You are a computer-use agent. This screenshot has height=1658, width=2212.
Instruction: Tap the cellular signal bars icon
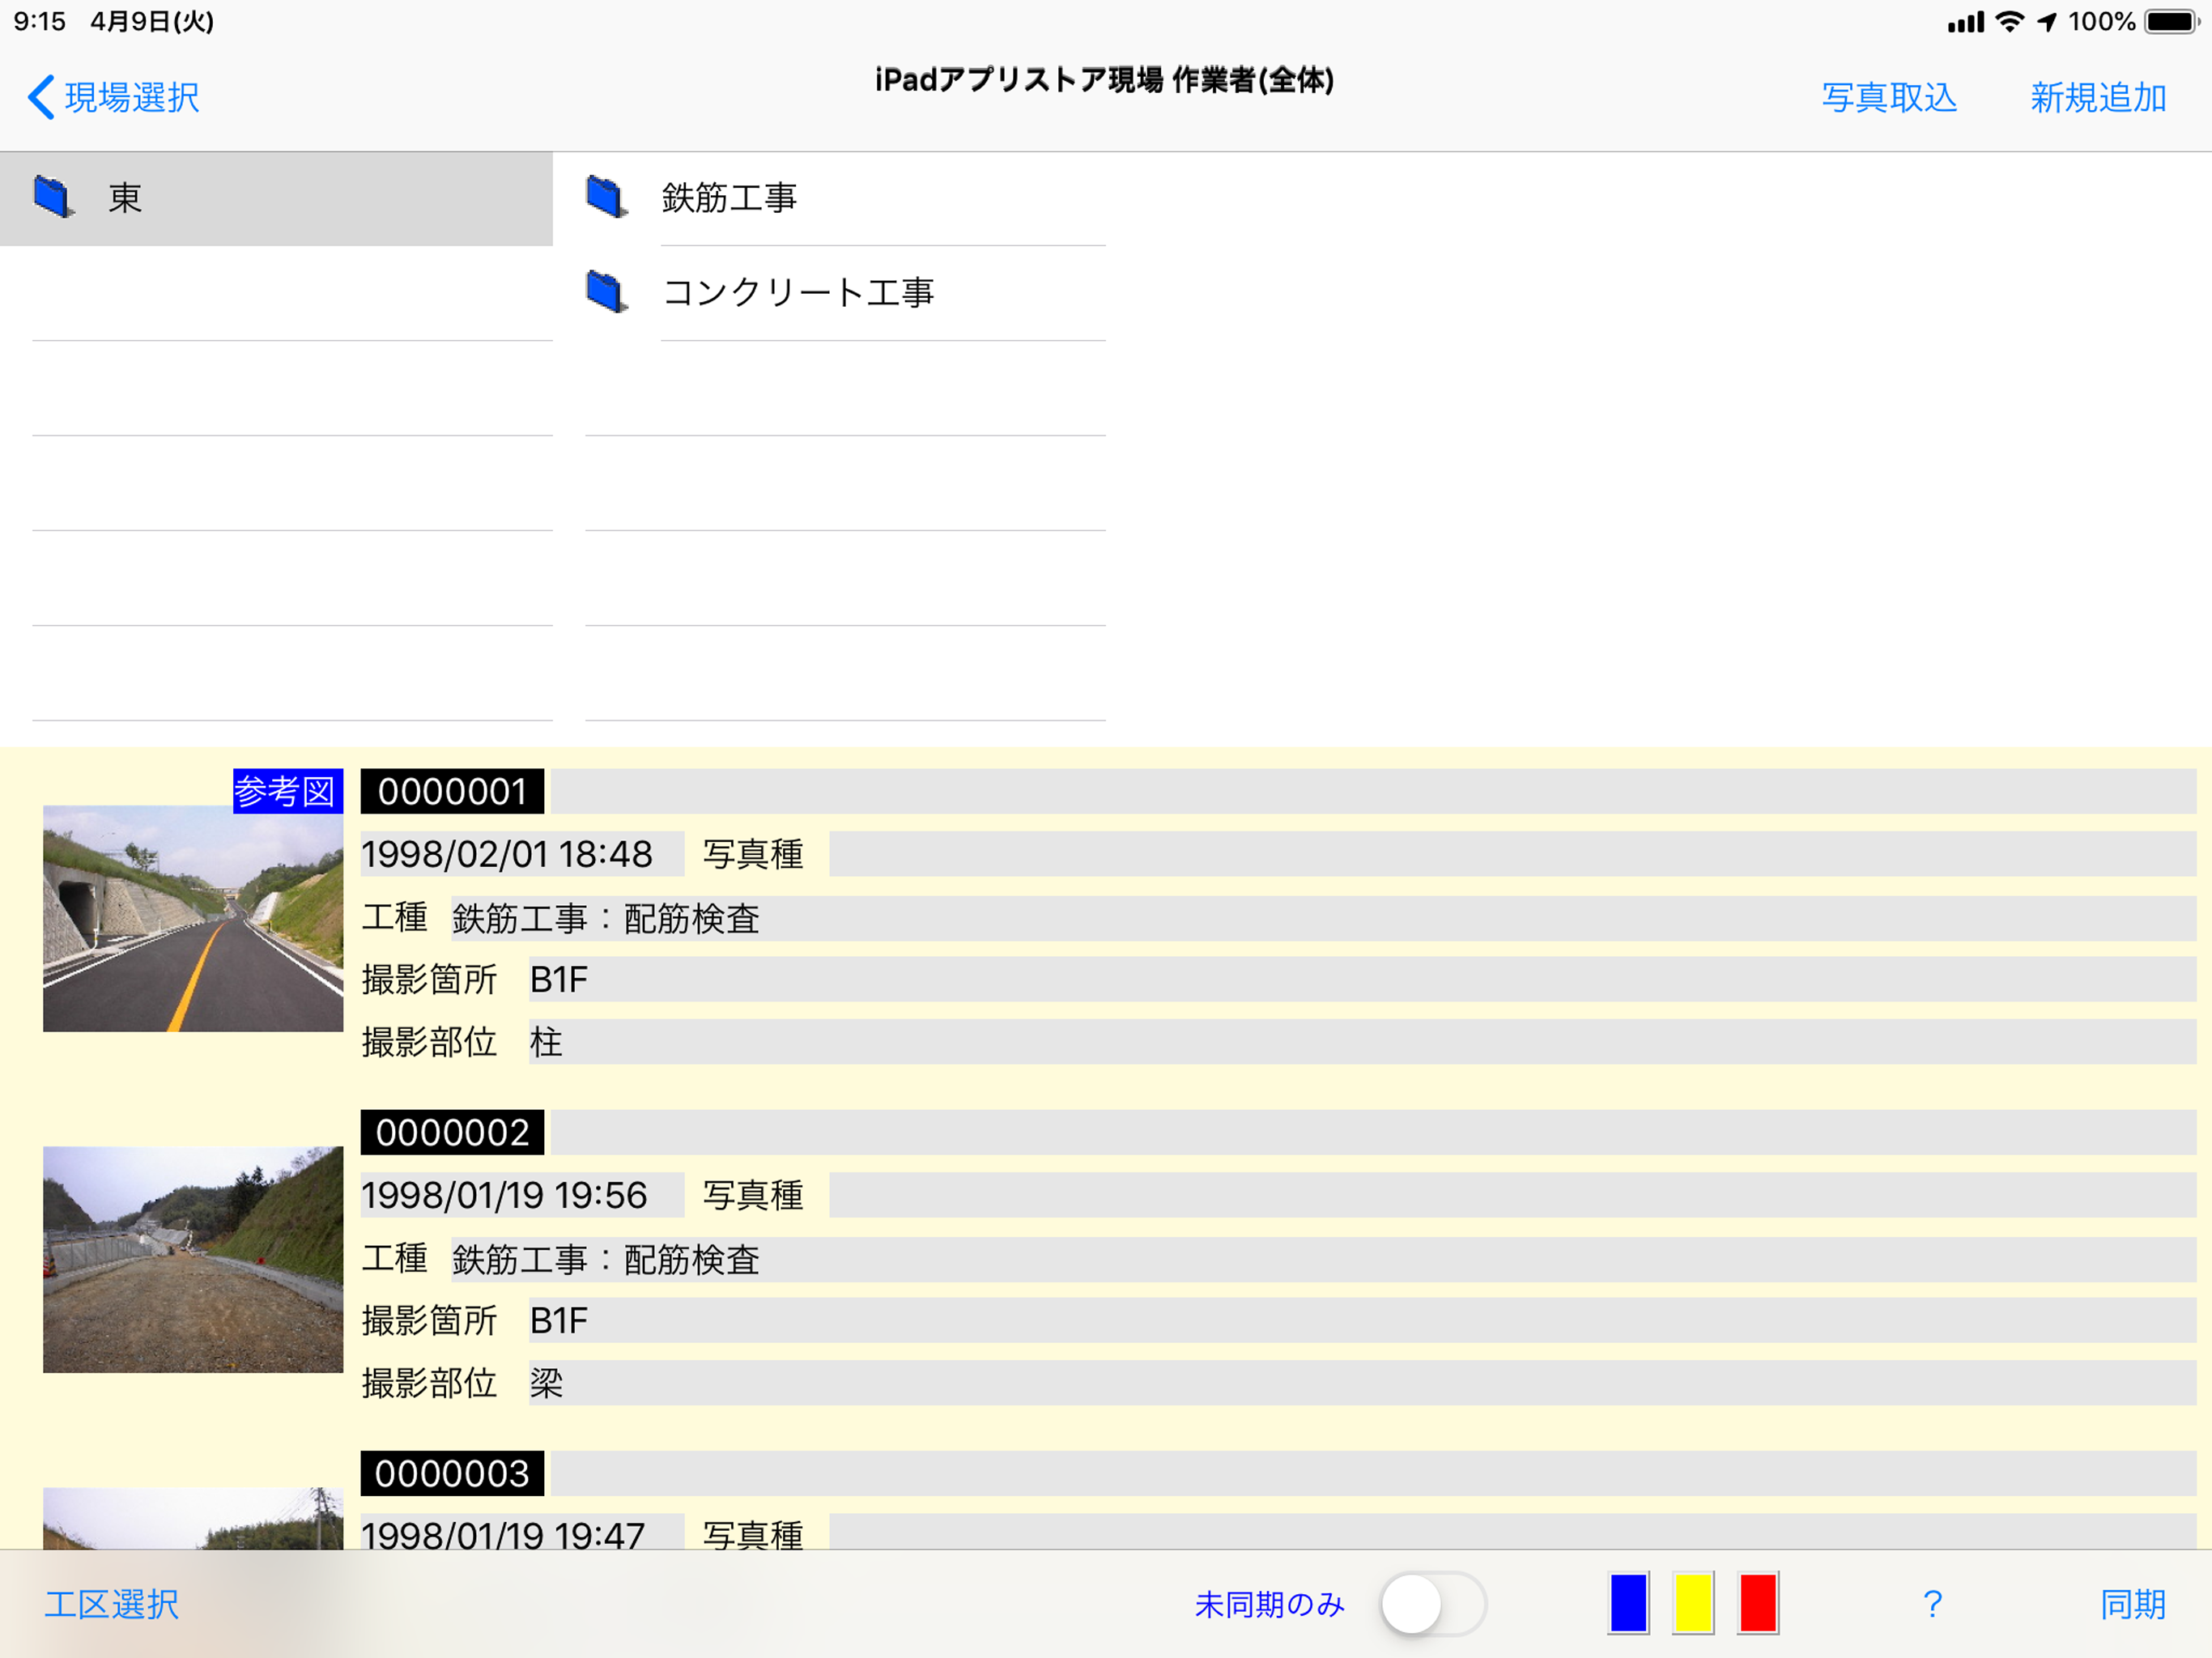tap(1965, 22)
